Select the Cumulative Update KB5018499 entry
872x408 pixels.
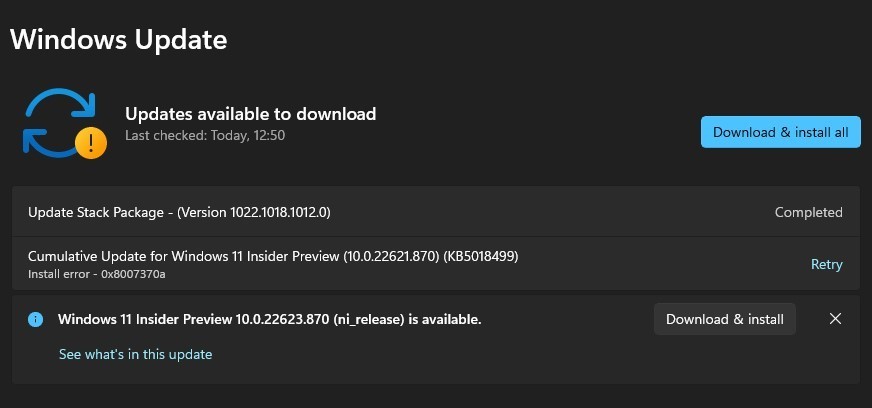click(x=436, y=263)
